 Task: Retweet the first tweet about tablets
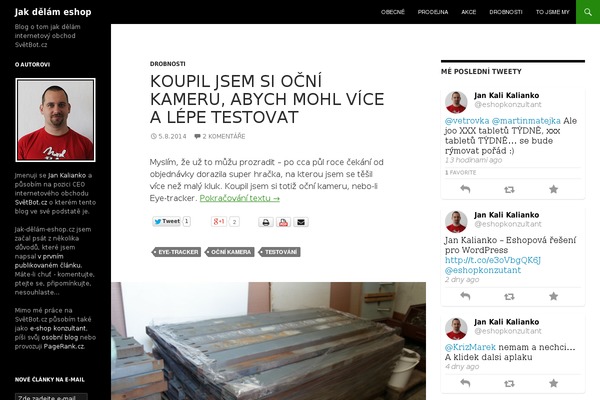(x=509, y=189)
